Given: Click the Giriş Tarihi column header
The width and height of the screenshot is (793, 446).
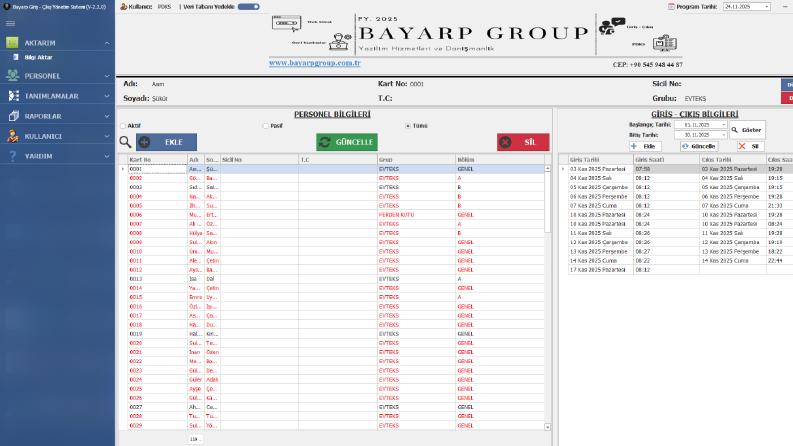Looking at the screenshot, I should pyautogui.click(x=600, y=159).
